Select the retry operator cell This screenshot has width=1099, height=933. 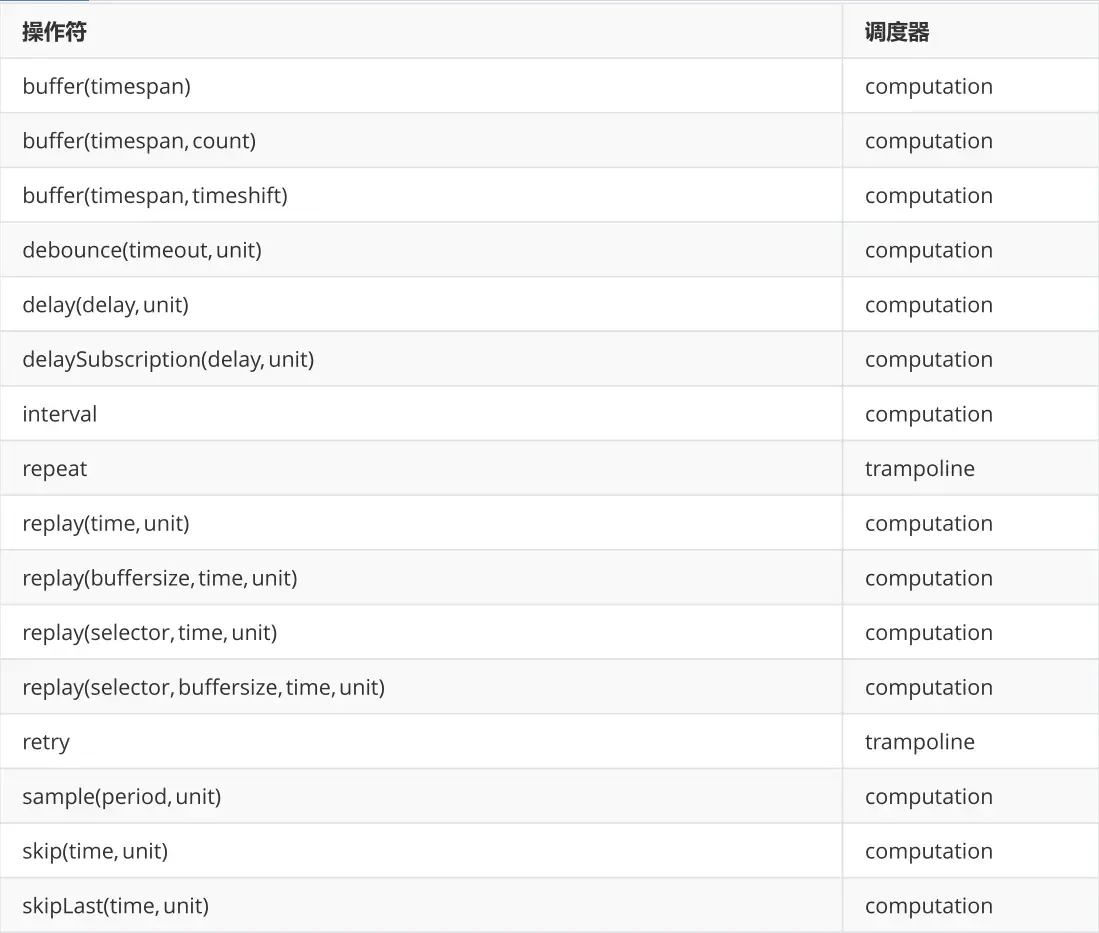point(421,742)
